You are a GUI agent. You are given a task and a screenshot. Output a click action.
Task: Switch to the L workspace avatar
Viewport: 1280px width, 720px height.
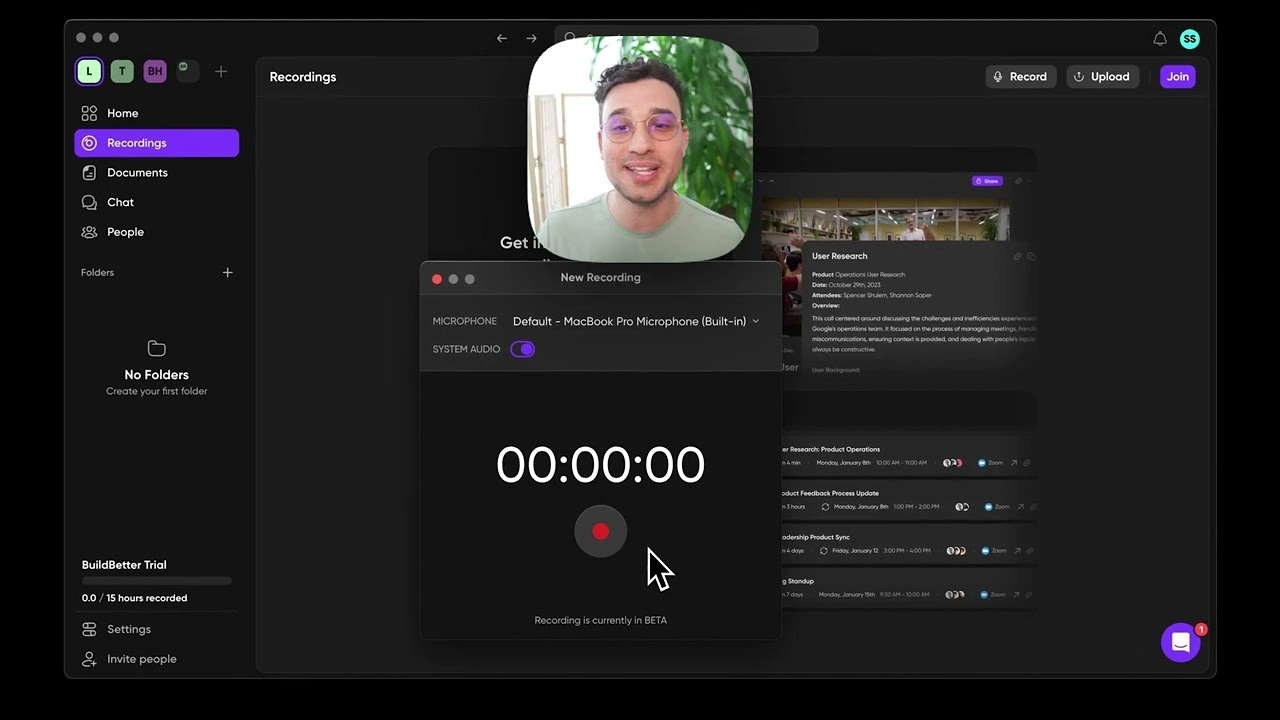(89, 71)
